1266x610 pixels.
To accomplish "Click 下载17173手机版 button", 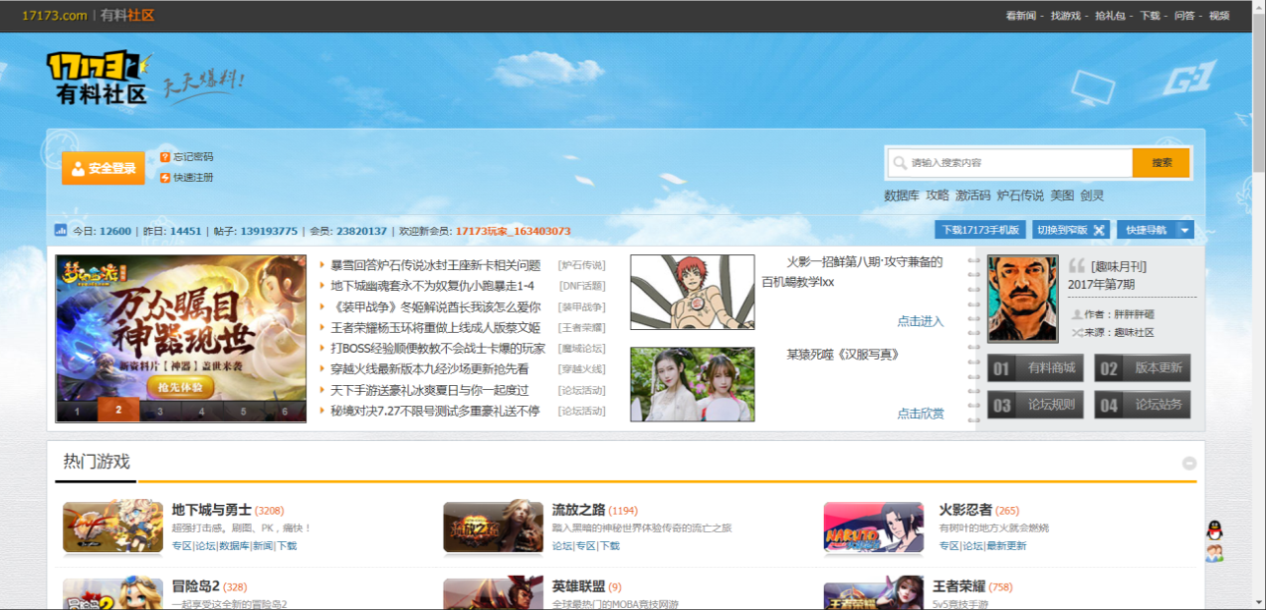I will (980, 230).
